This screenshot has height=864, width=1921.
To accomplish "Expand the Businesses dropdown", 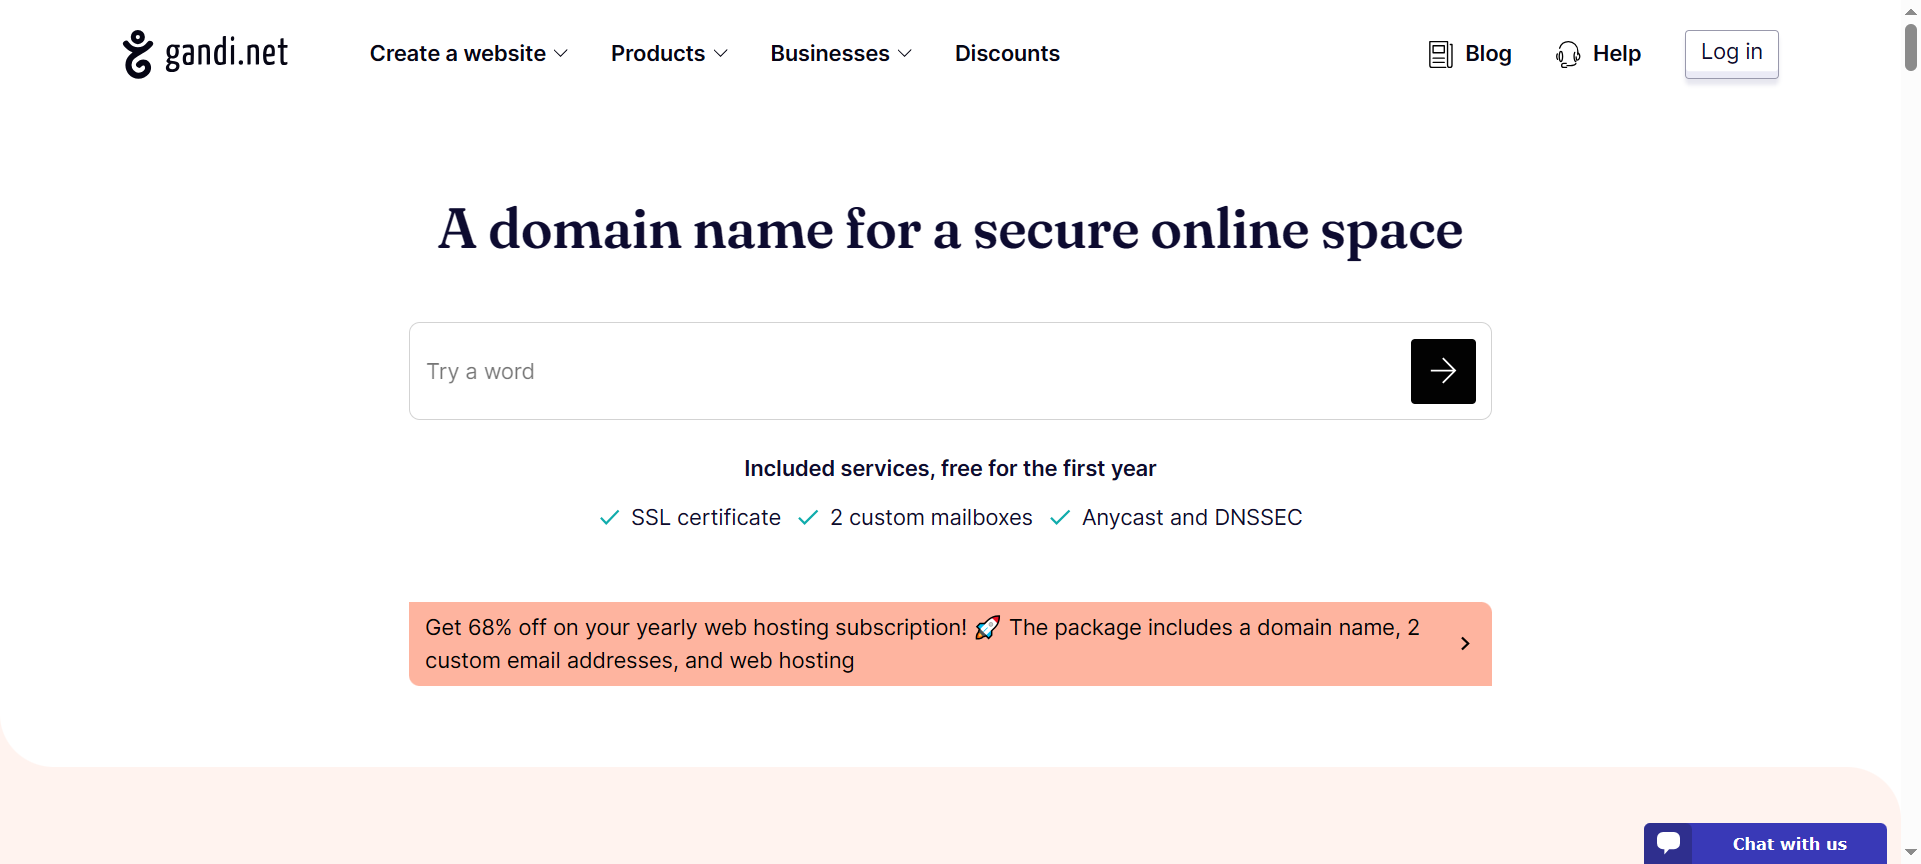I will (840, 54).
